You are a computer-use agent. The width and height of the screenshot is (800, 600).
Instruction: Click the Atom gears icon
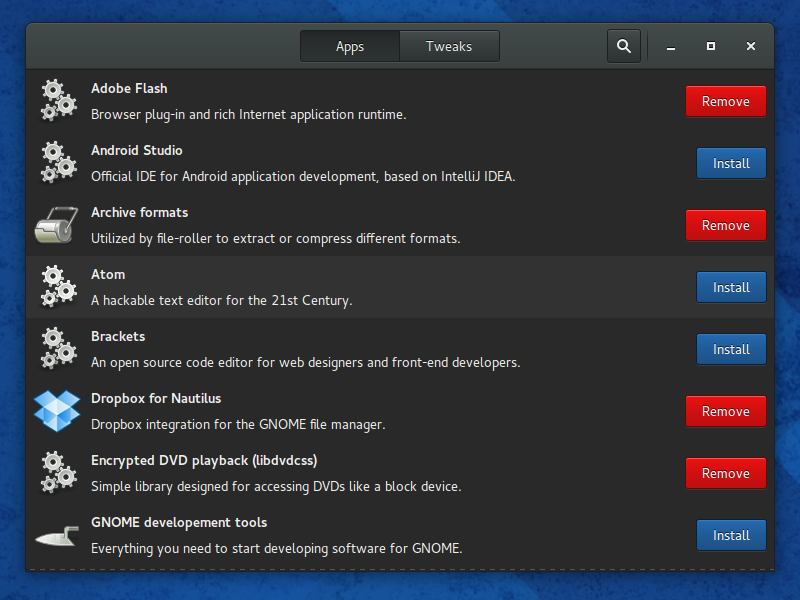click(58, 287)
